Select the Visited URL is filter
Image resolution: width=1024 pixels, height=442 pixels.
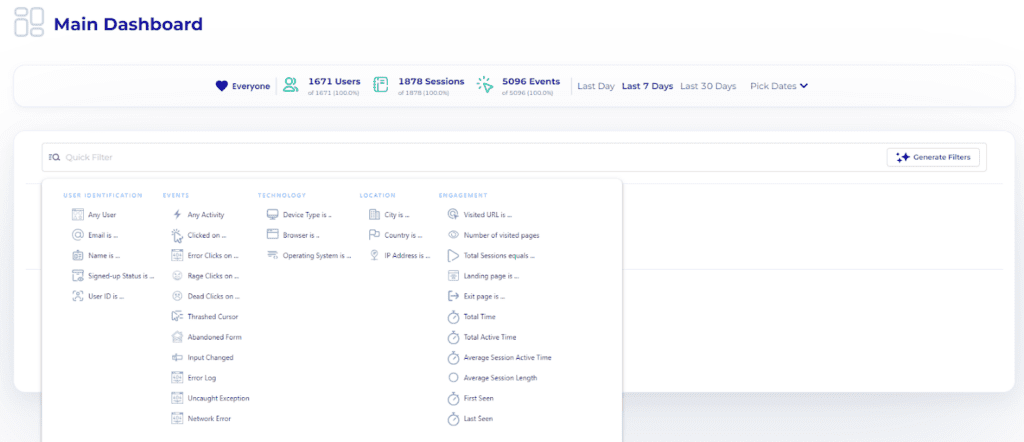487,214
